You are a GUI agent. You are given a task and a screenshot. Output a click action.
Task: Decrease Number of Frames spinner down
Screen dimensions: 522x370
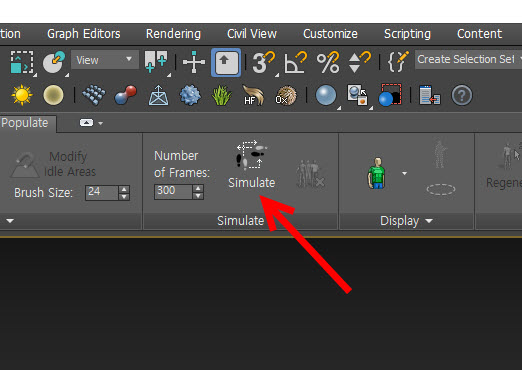(198, 196)
